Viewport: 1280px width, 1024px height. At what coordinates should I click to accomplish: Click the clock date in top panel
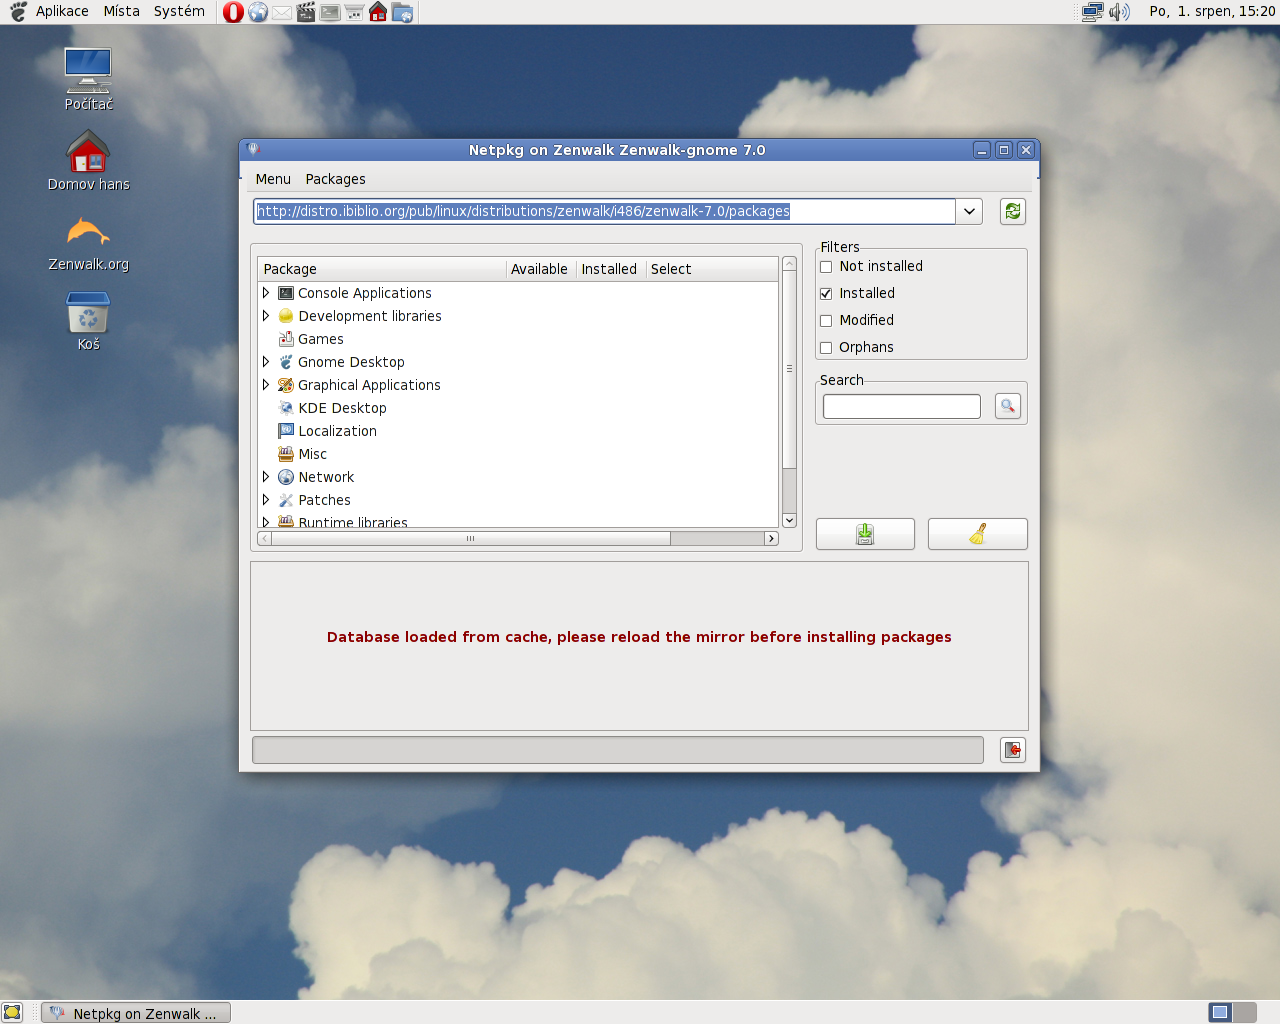pos(1212,11)
